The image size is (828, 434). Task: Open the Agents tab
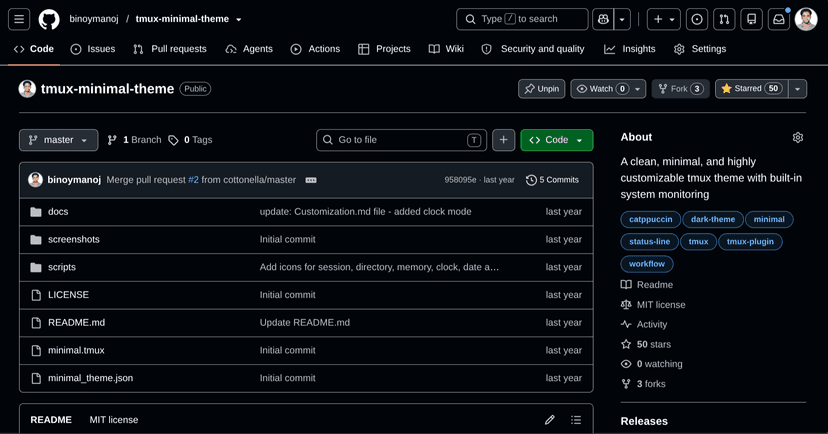pos(249,49)
